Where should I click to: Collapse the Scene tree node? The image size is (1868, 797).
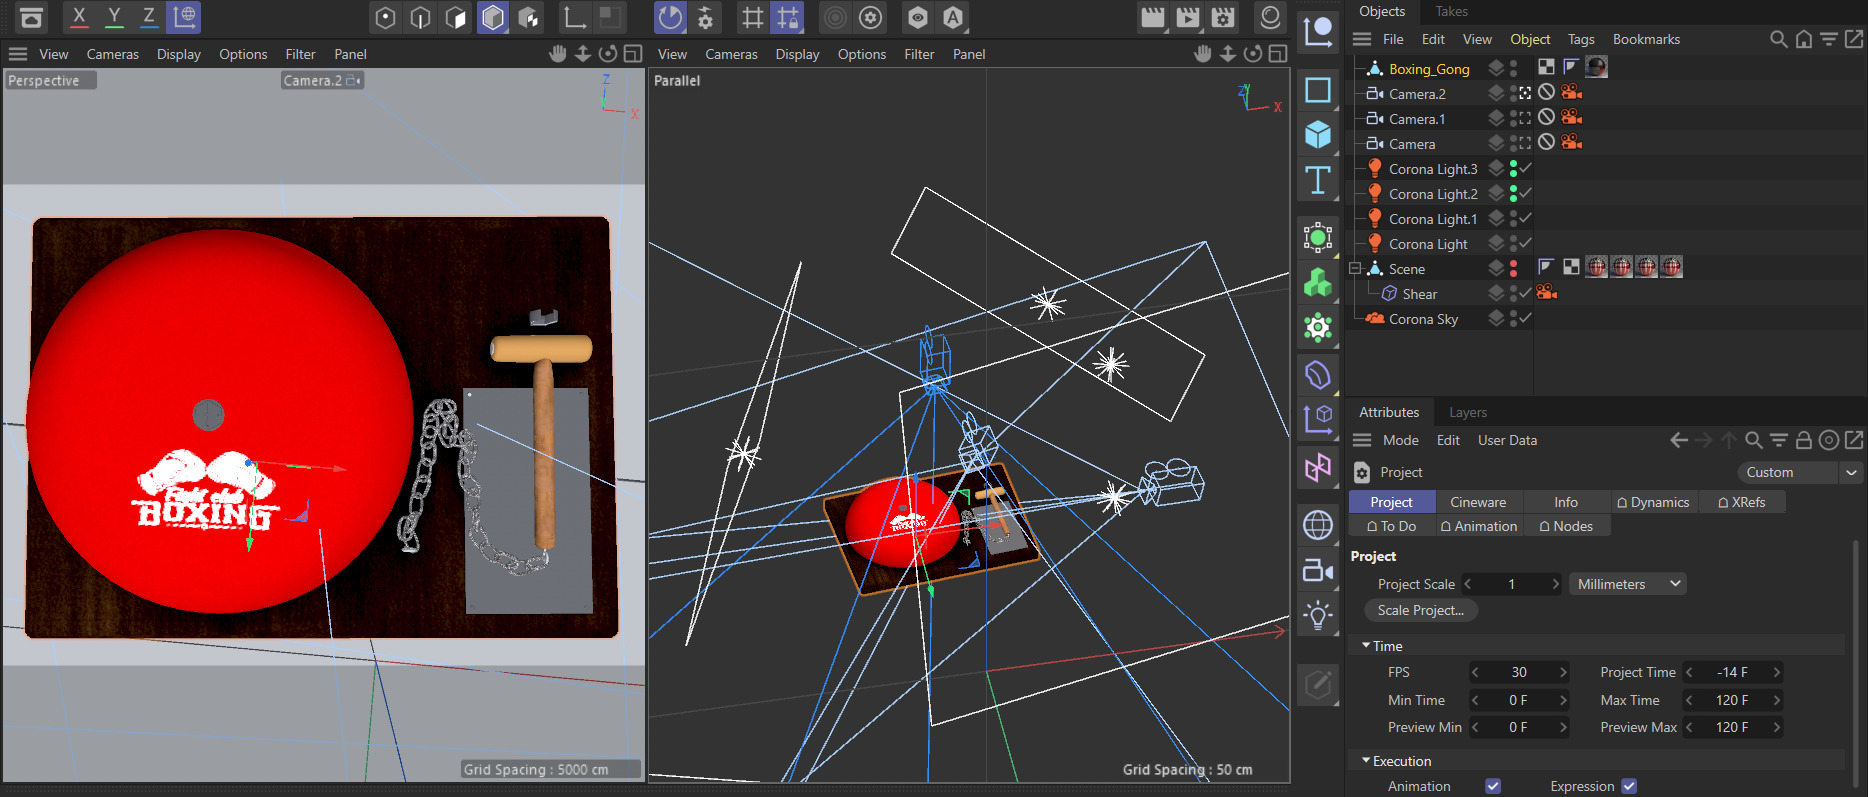pos(1355,268)
